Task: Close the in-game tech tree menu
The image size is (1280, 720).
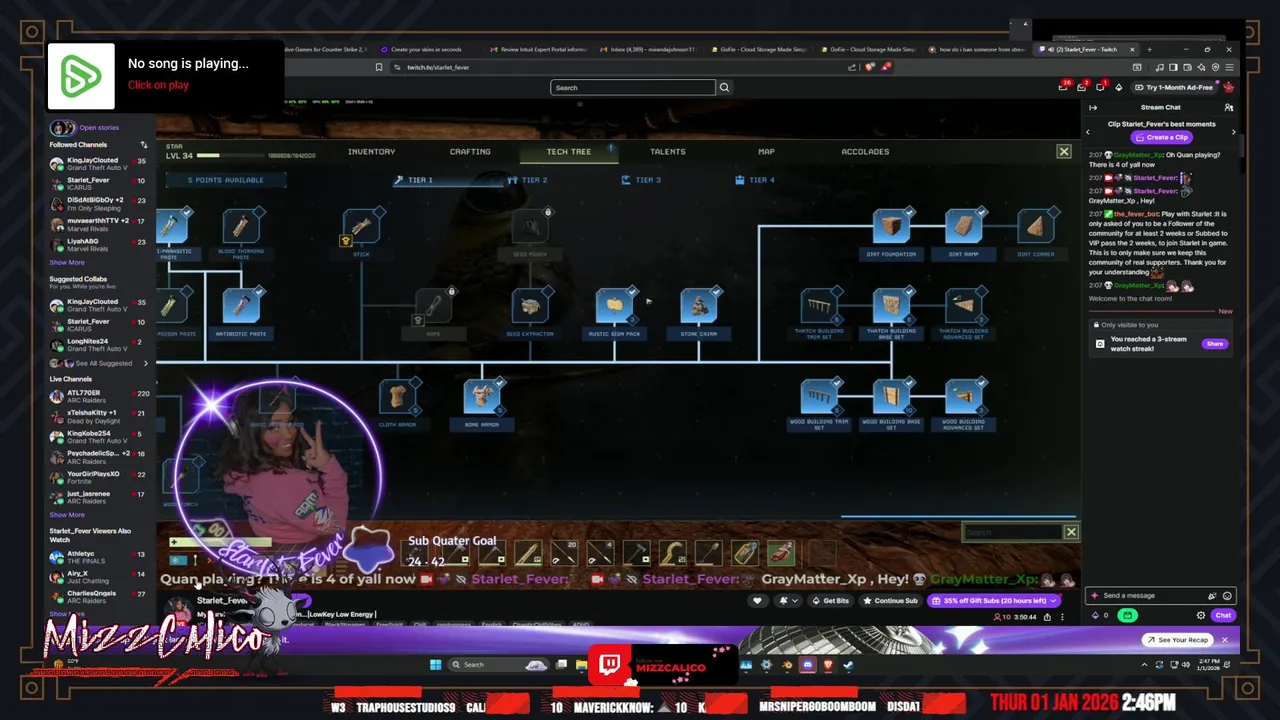Action: coord(1064,152)
